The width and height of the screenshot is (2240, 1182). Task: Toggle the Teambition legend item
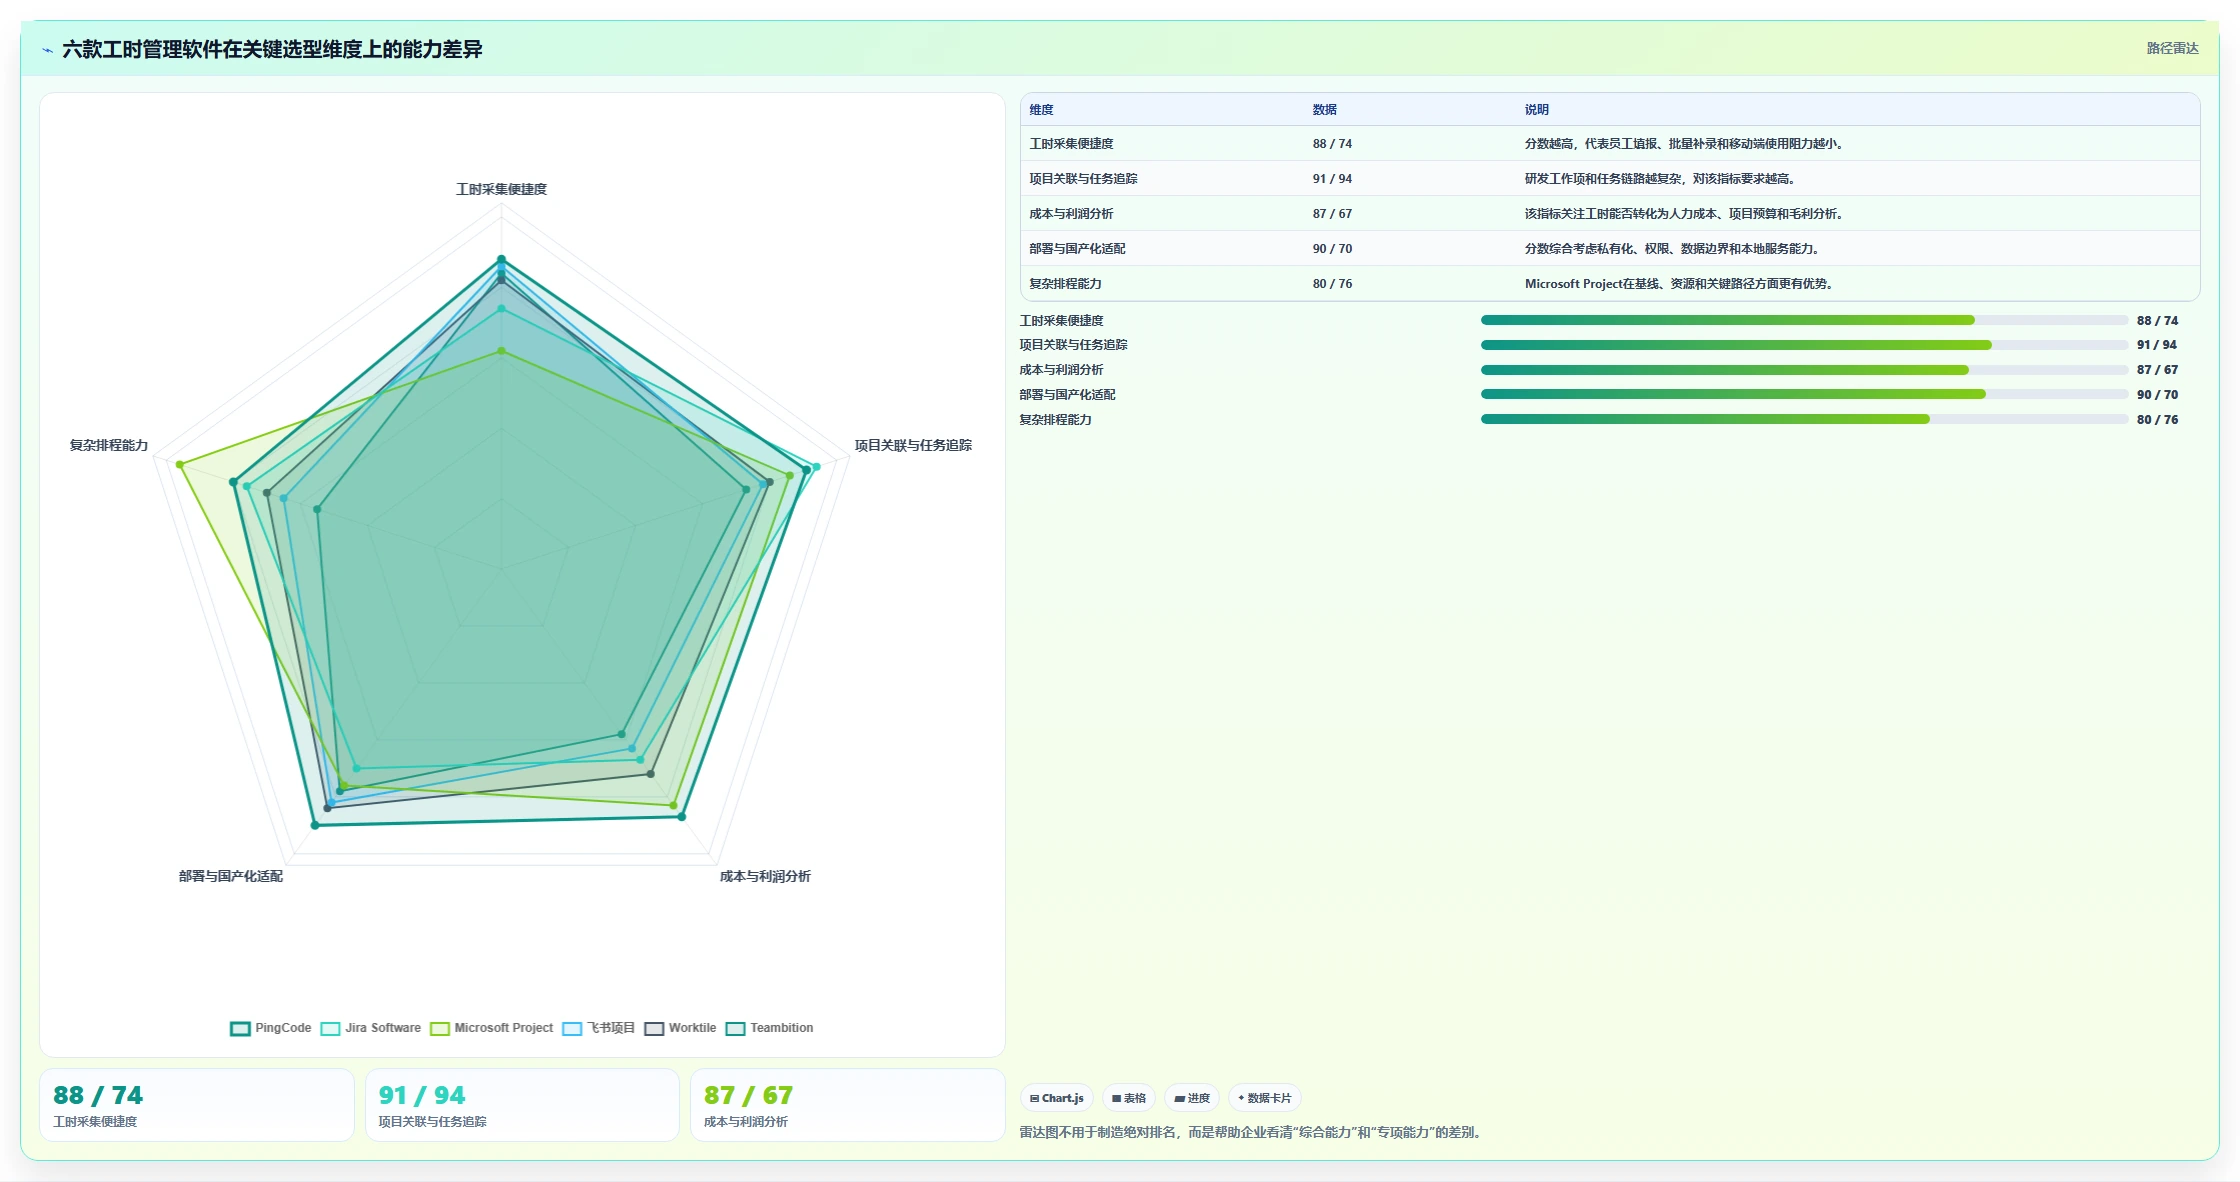click(x=769, y=1028)
